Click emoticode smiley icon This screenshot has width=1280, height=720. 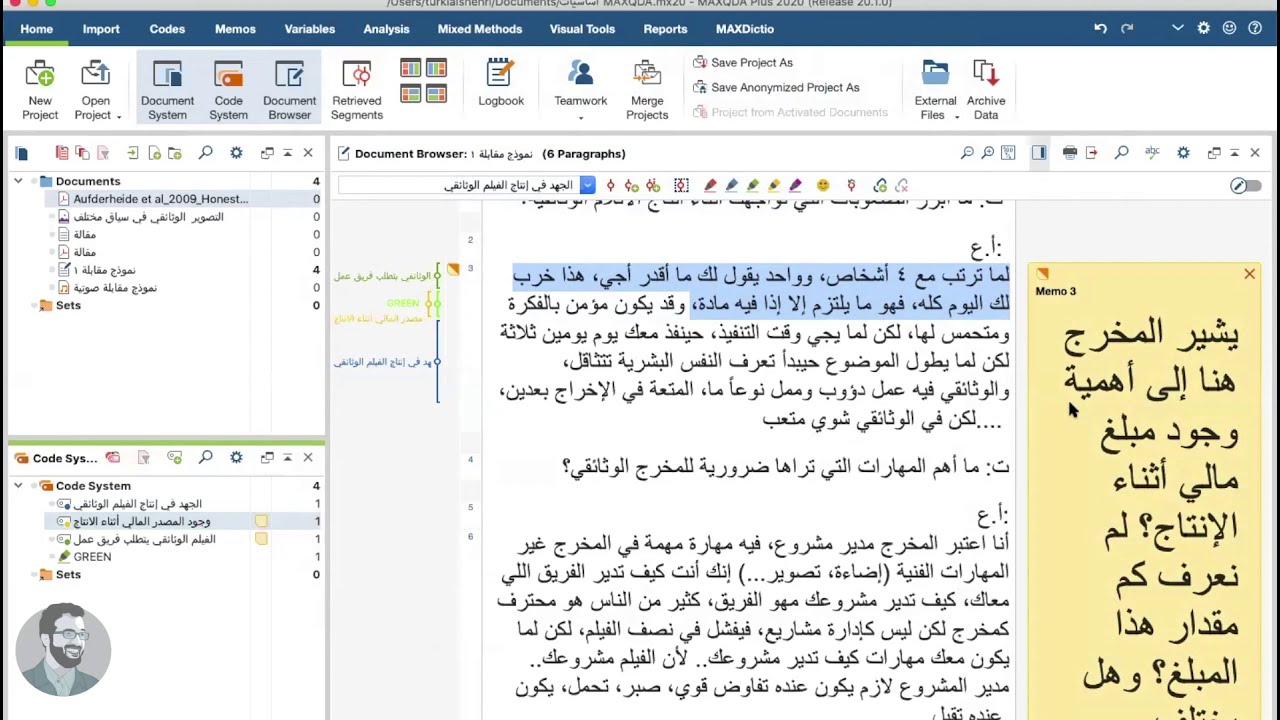click(x=823, y=185)
